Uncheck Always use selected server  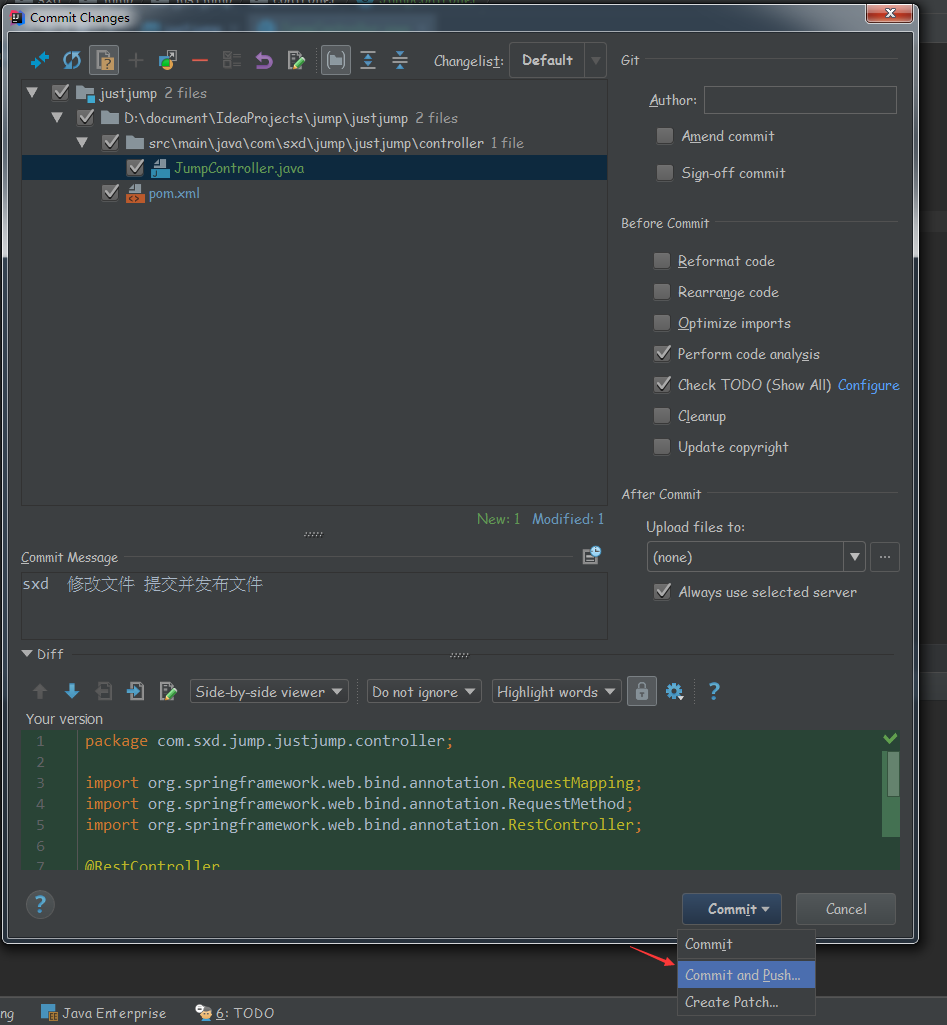(x=662, y=592)
